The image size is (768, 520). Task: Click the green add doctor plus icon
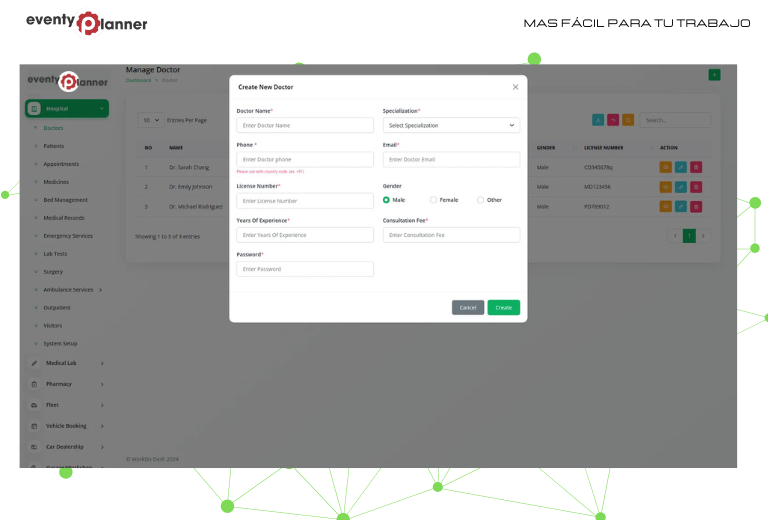713,75
